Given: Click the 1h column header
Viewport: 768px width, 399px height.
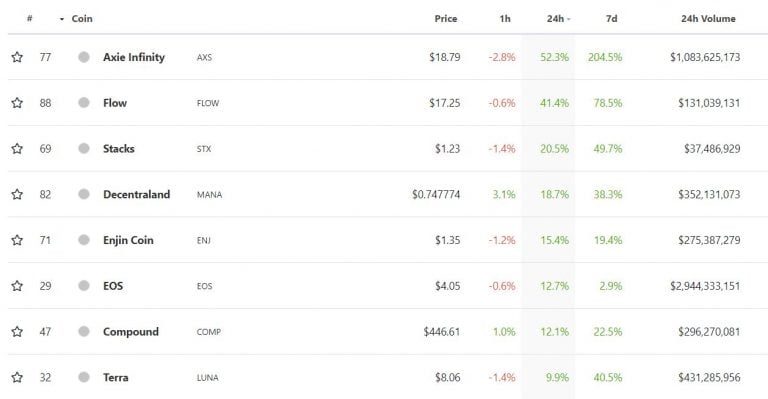Looking at the screenshot, I should (x=505, y=19).
